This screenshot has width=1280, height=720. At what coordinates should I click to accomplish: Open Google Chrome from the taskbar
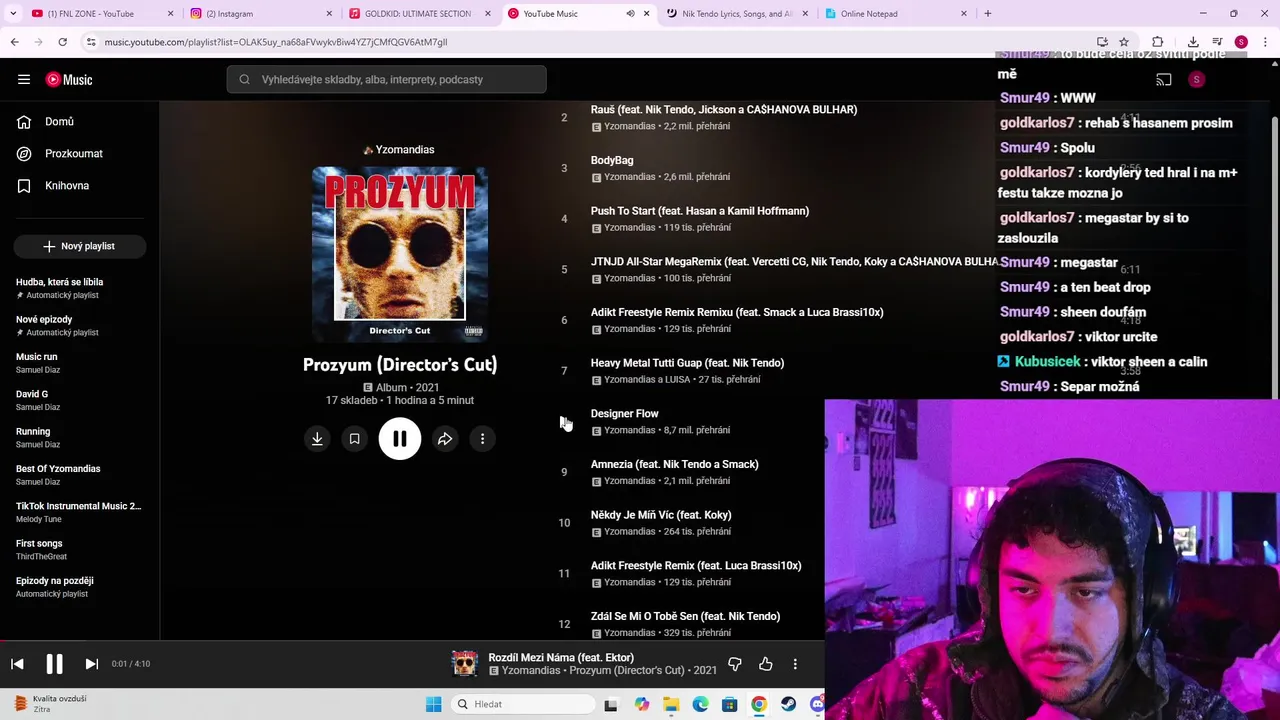(759, 705)
